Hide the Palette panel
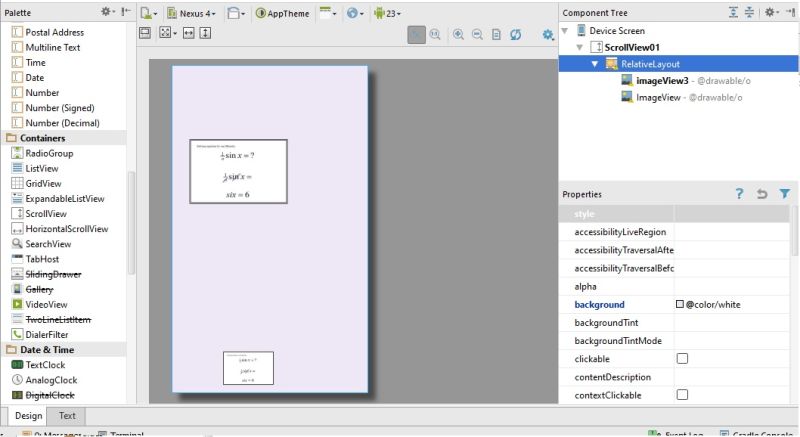The width and height of the screenshot is (800, 437). coord(126,12)
